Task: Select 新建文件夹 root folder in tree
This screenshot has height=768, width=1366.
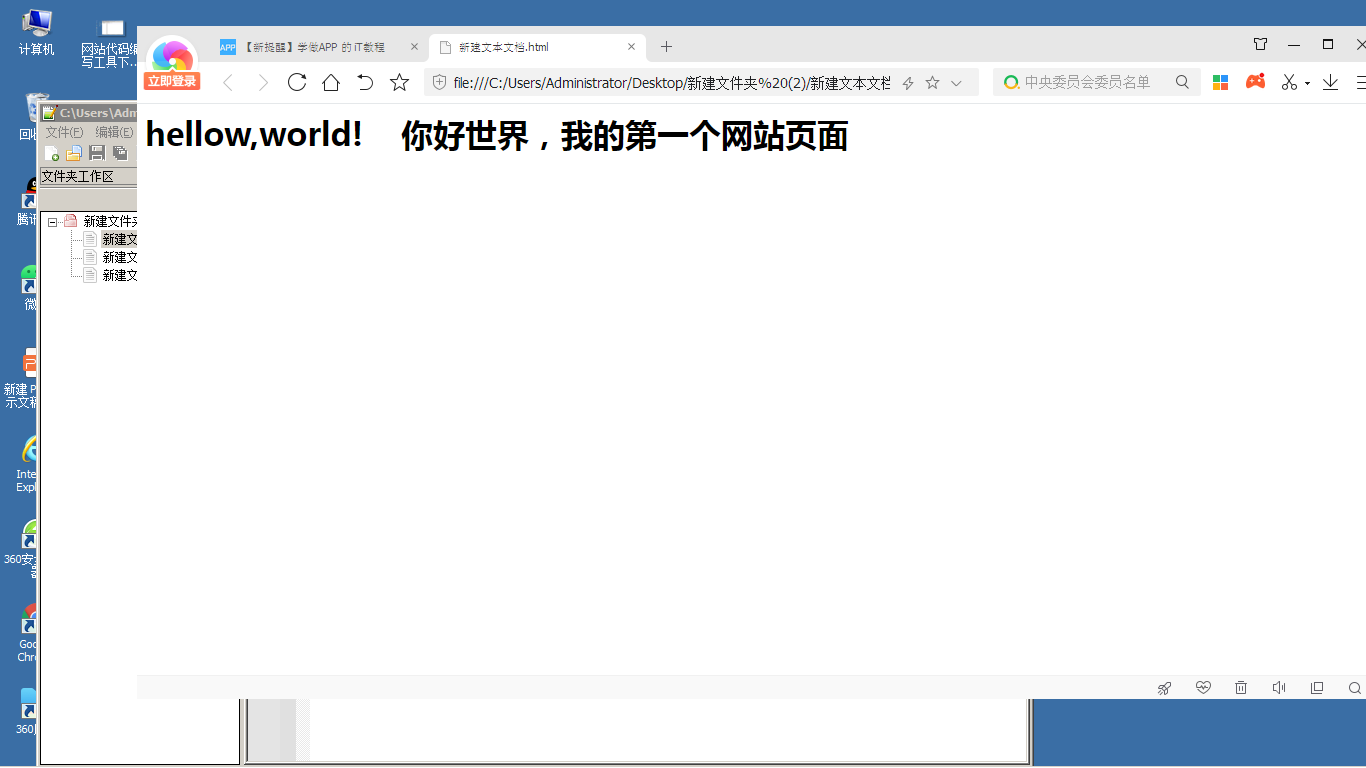Action: tap(110, 221)
